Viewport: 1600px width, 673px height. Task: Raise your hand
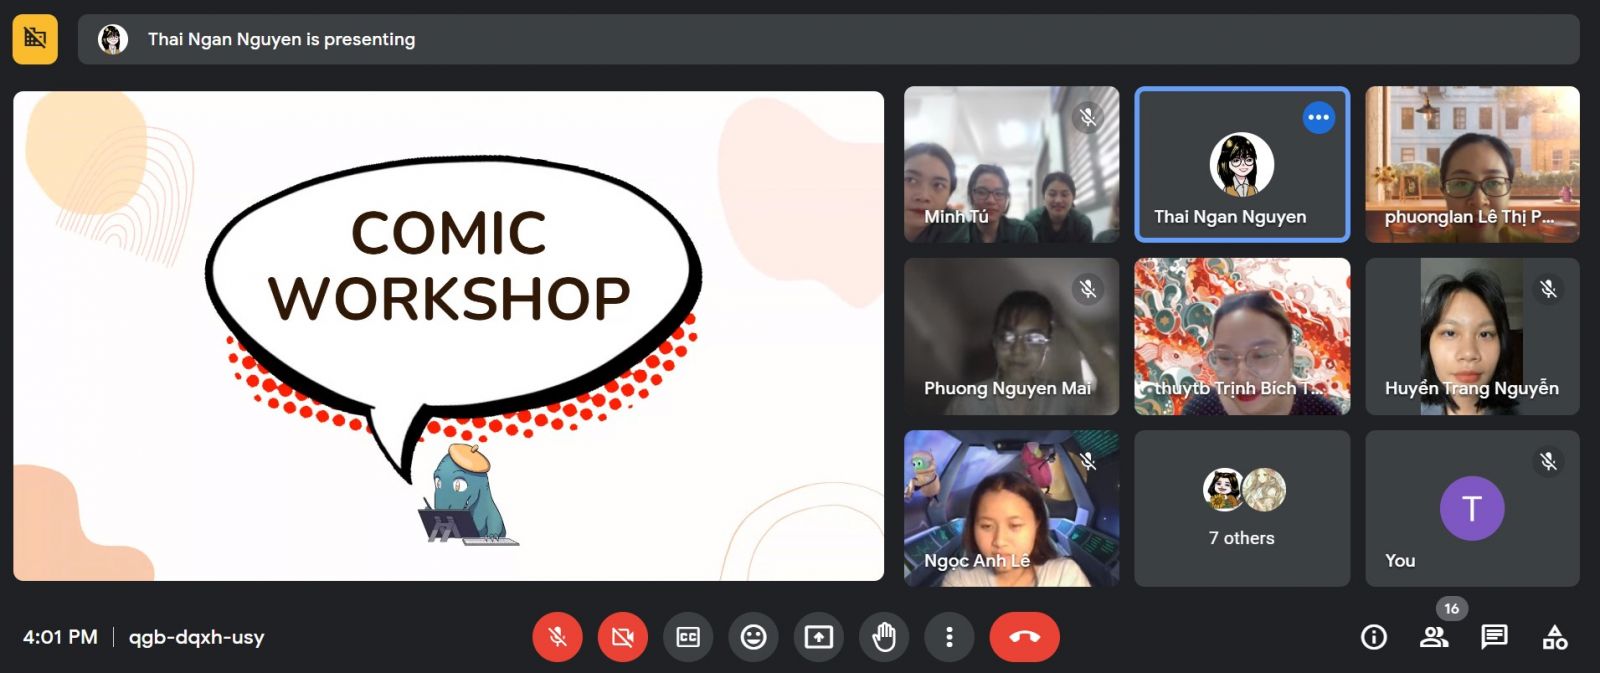click(x=884, y=637)
